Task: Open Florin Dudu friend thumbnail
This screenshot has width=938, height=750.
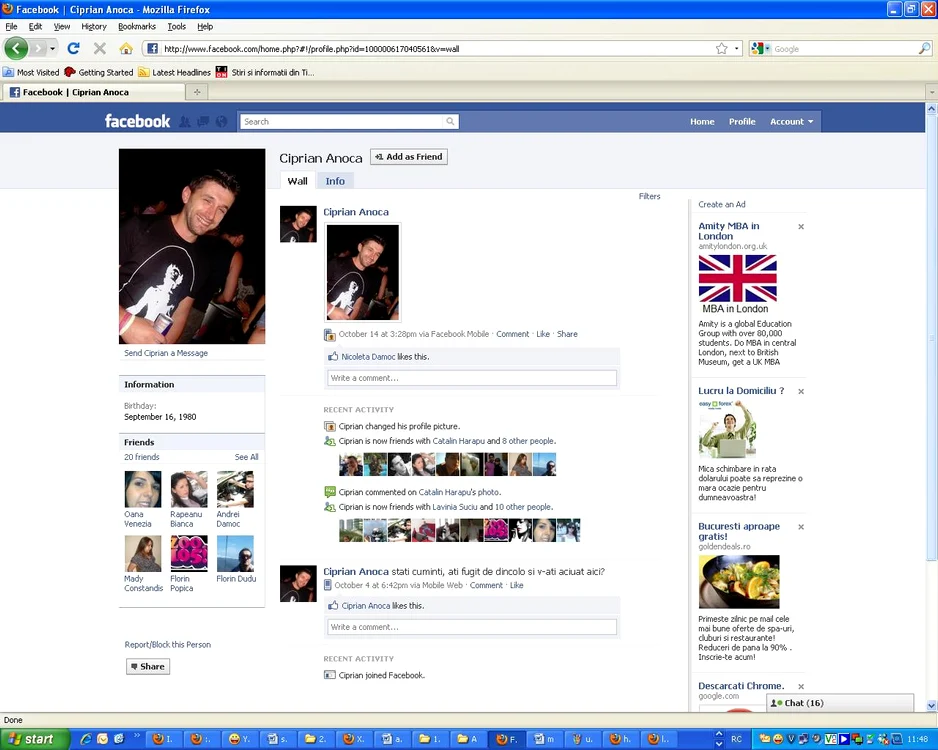Action: pyautogui.click(x=235, y=554)
